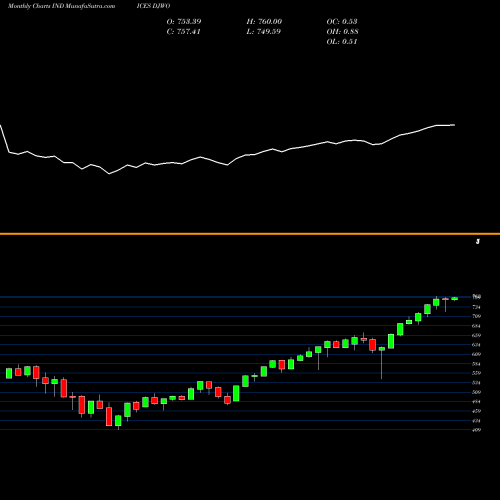This screenshot has height=500, width=500.
Task: Click the lowest green candle touching the 409 gridline
Action: coord(118,422)
